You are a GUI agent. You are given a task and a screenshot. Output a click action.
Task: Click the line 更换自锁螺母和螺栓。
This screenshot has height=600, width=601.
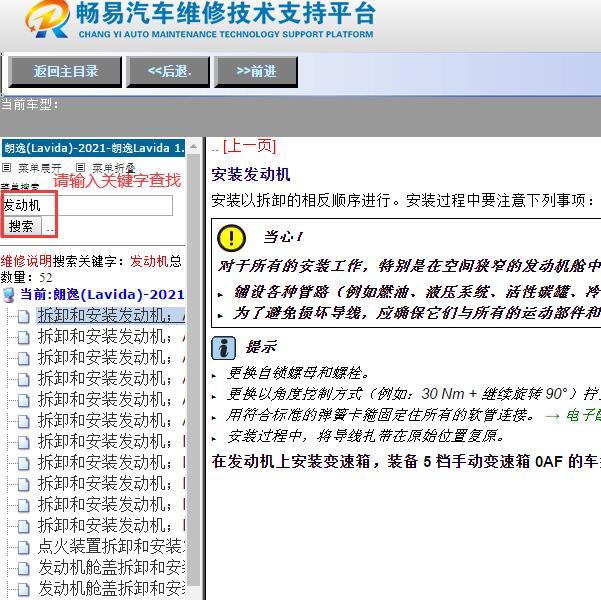[298, 373]
